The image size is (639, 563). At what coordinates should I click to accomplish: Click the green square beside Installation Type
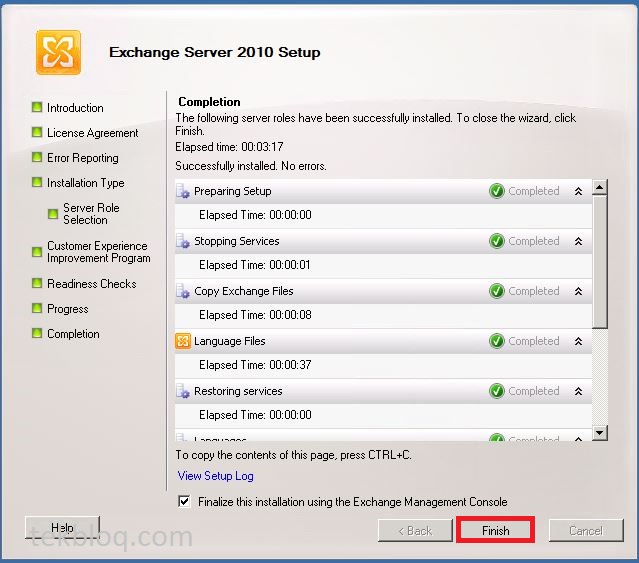coord(37,182)
